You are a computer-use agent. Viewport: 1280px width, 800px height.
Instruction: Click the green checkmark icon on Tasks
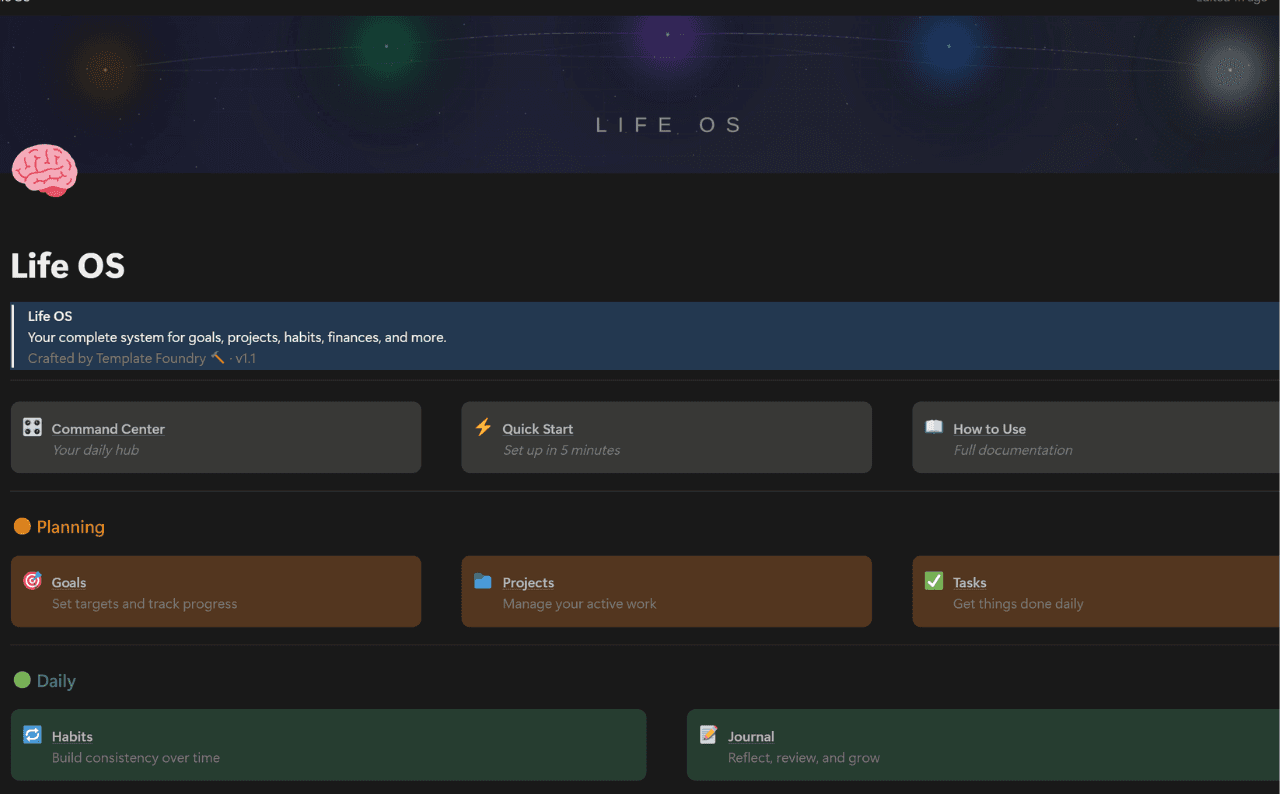click(x=934, y=581)
